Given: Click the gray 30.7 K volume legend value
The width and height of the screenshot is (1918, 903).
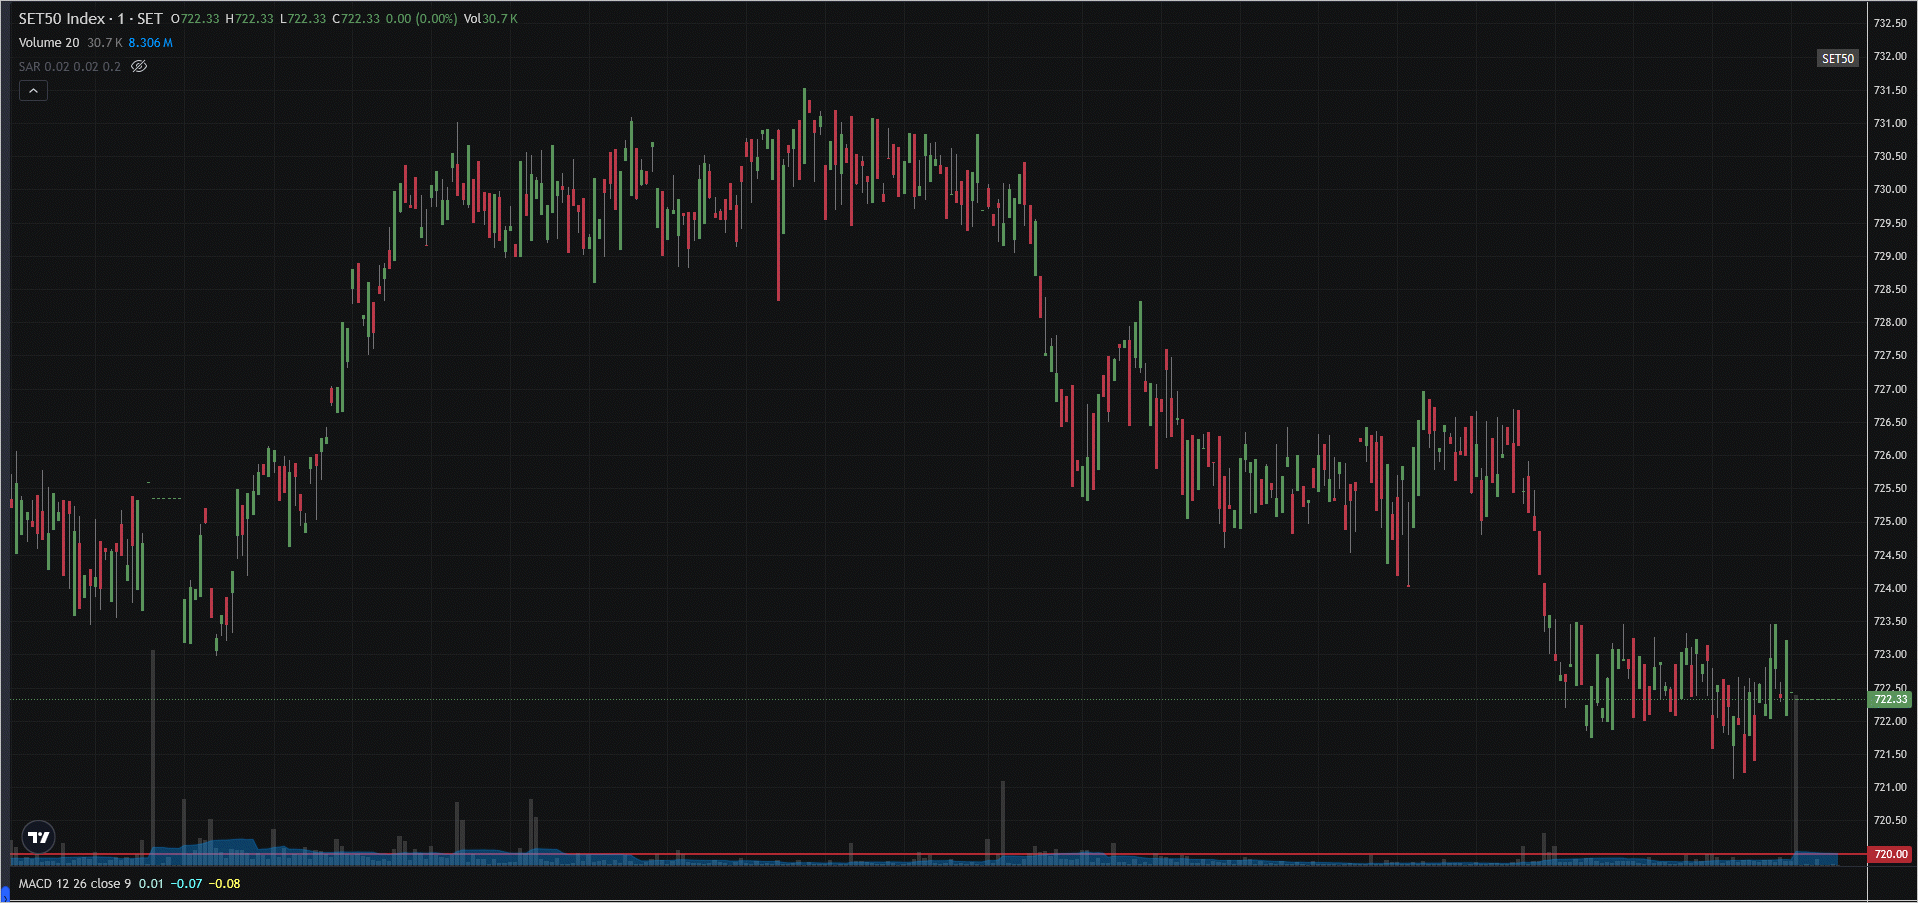Looking at the screenshot, I should tap(104, 43).
